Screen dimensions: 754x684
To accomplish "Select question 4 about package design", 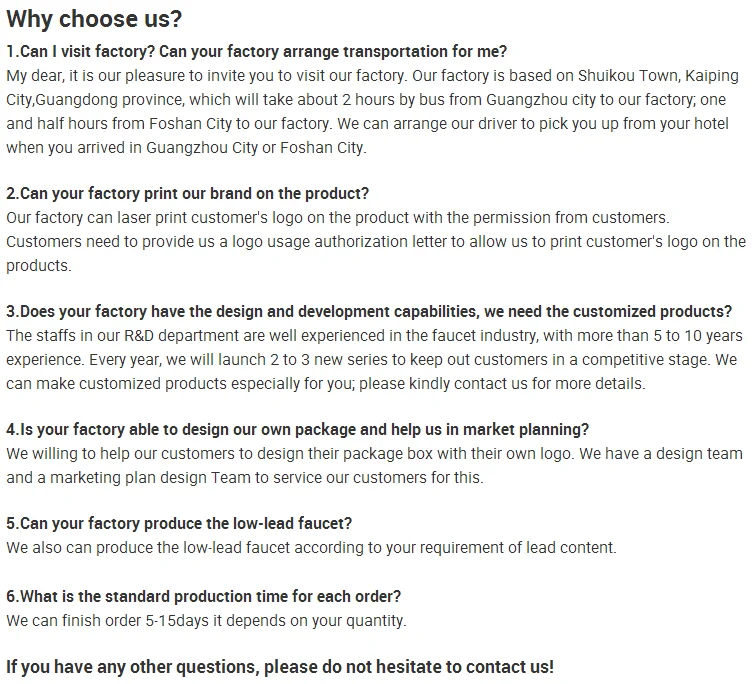I will pyautogui.click(x=297, y=430).
